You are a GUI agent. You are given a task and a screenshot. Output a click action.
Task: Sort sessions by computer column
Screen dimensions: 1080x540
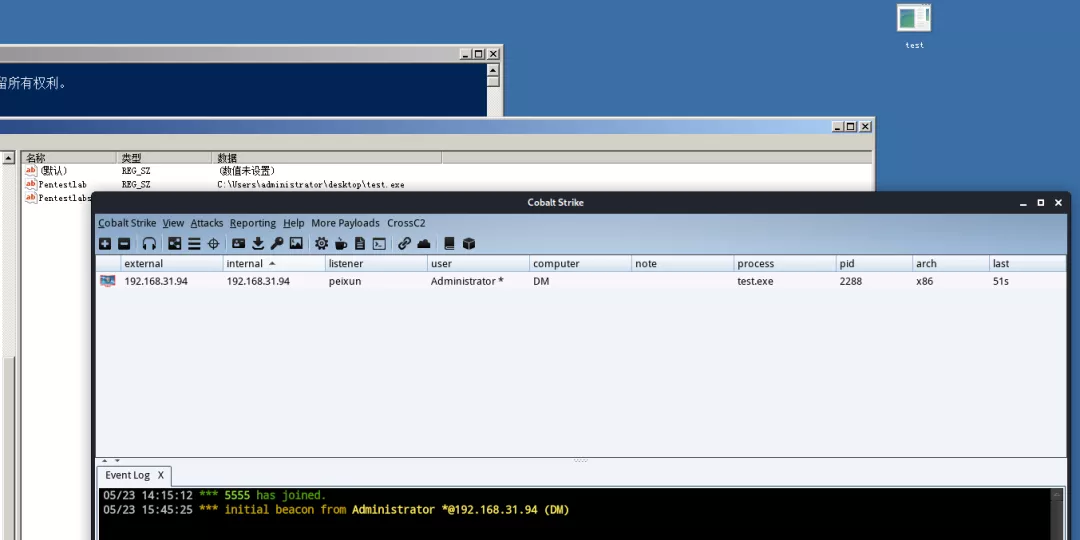tap(580, 264)
